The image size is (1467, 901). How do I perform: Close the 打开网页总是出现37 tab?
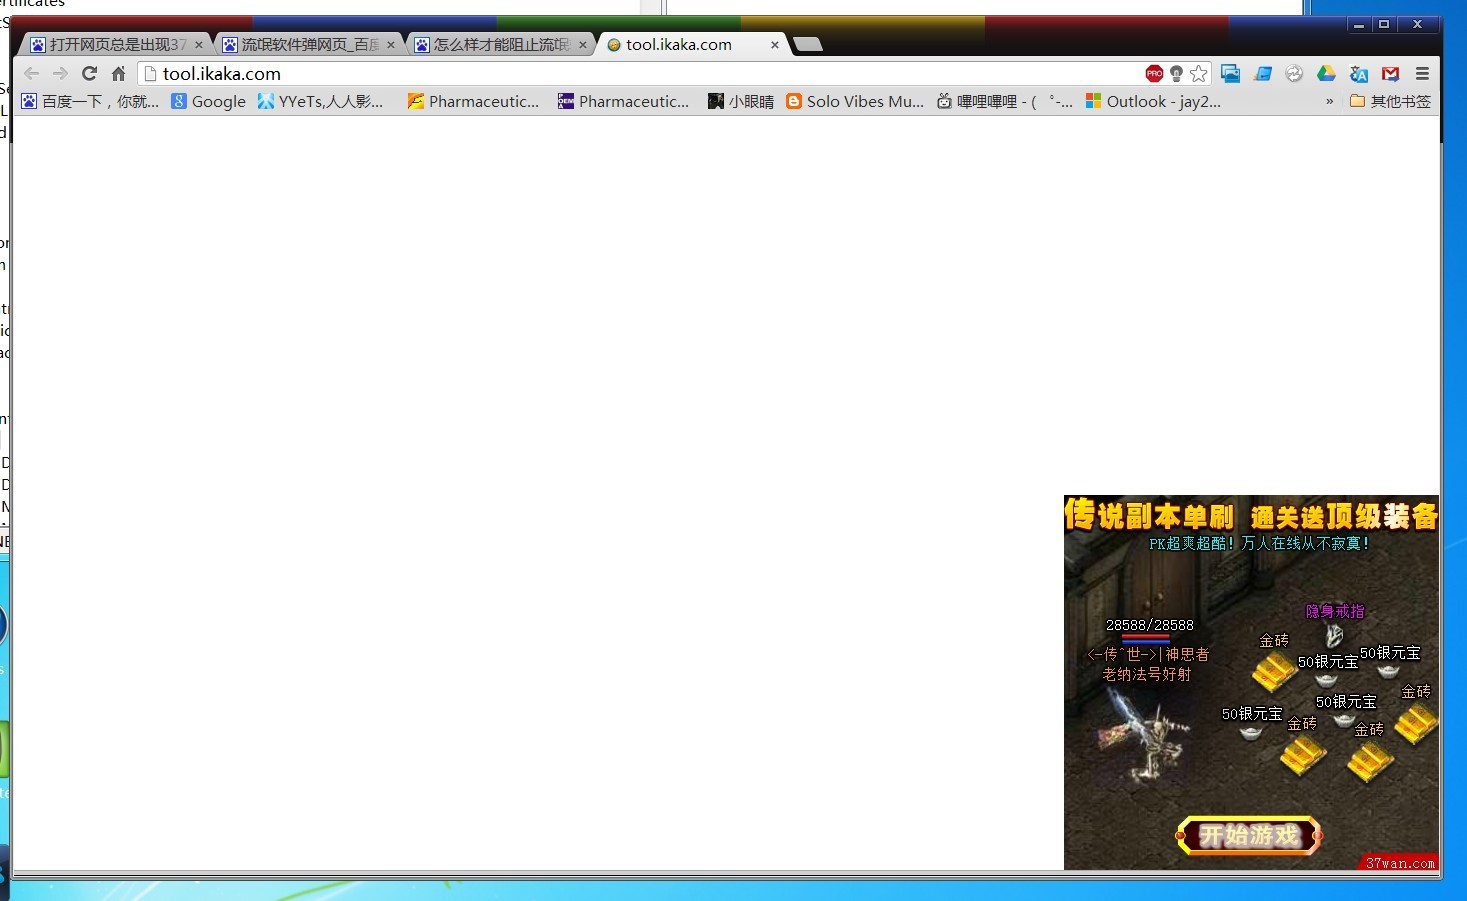tap(199, 44)
